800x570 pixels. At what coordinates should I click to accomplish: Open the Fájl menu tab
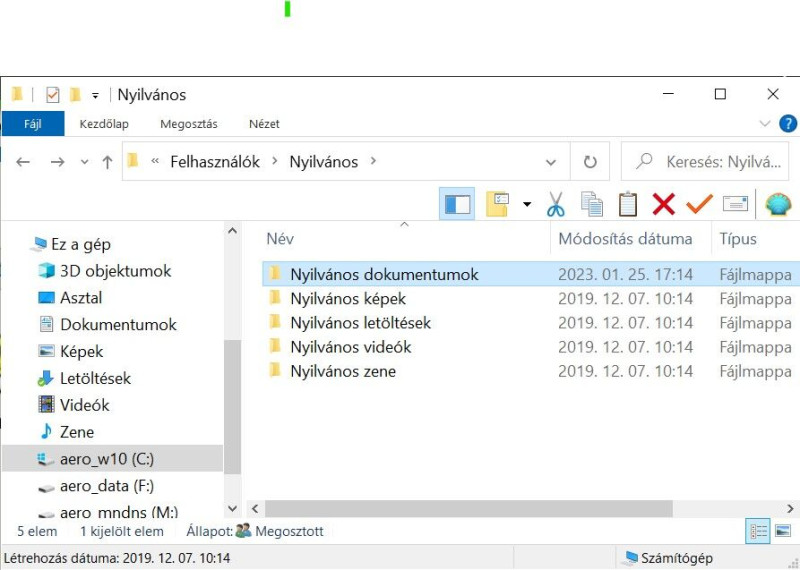[x=33, y=123]
